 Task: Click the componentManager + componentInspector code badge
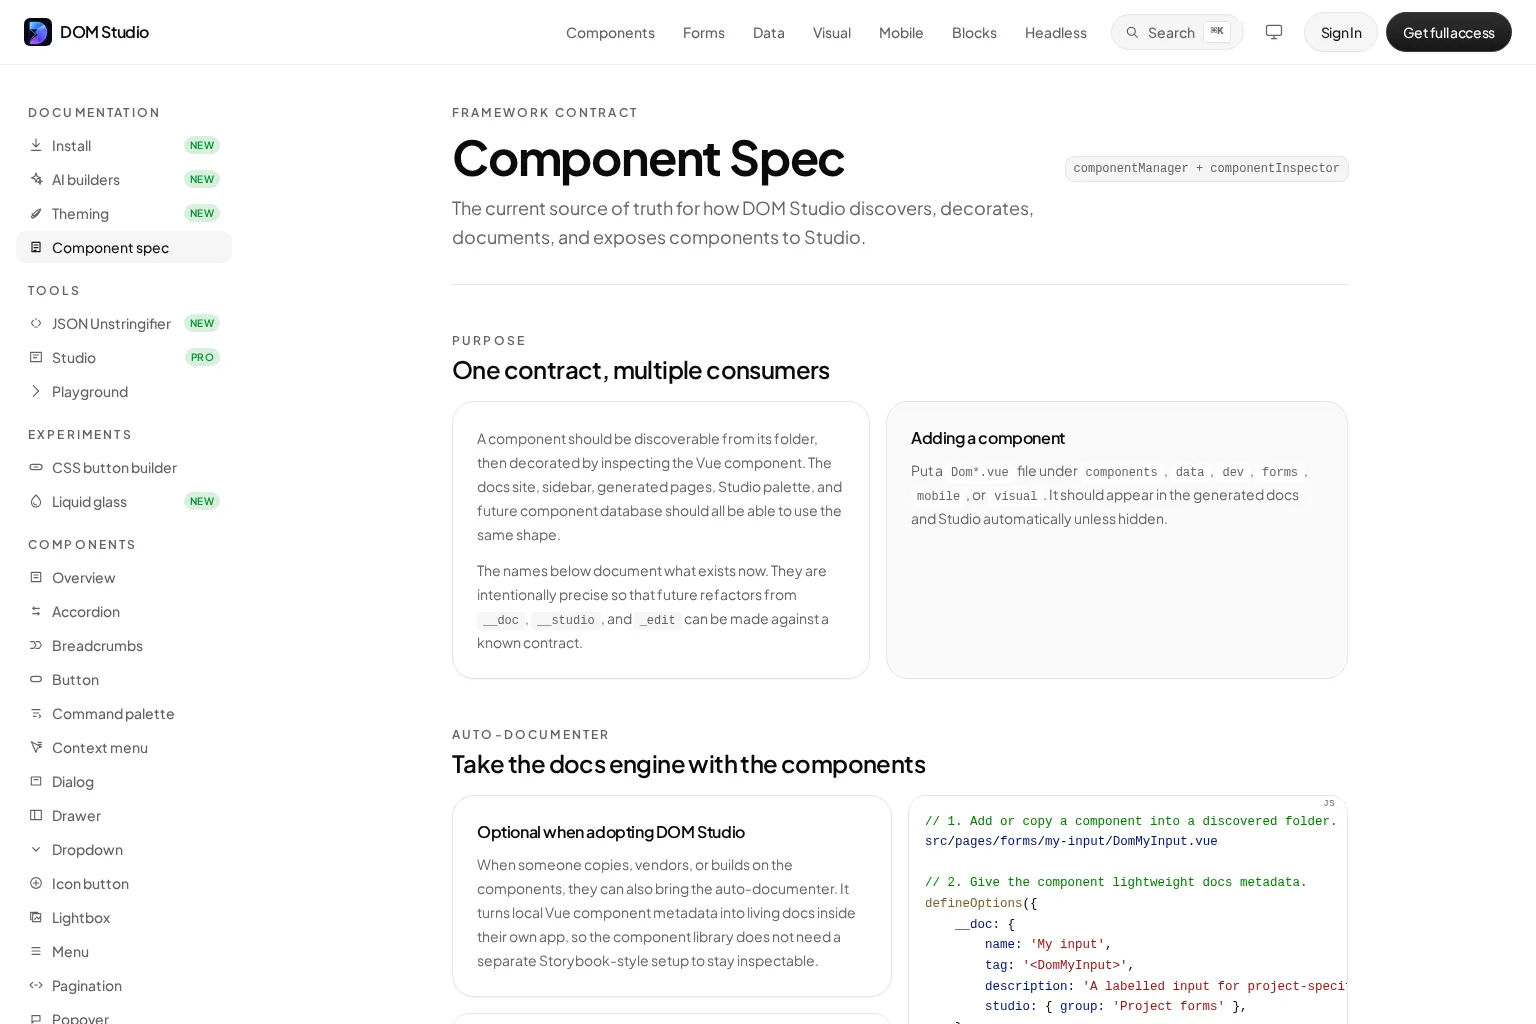click(x=1206, y=169)
